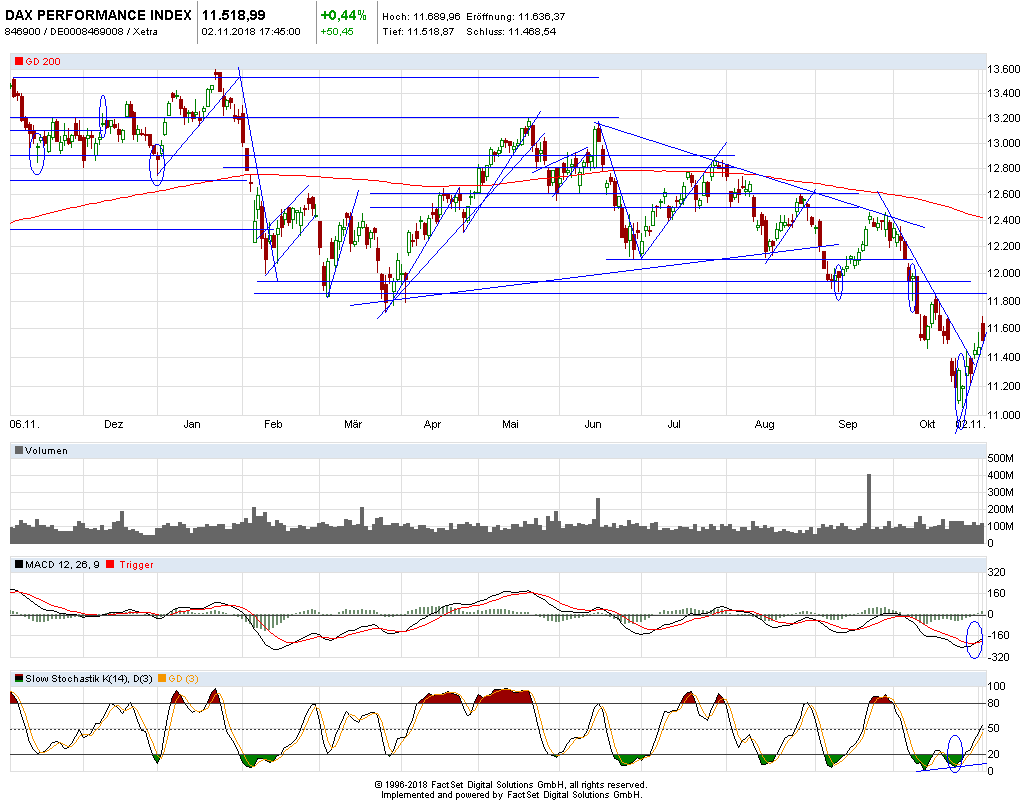The image size is (1024, 800).
Task: Click the 13.600 price axis label
Action: (1004, 69)
